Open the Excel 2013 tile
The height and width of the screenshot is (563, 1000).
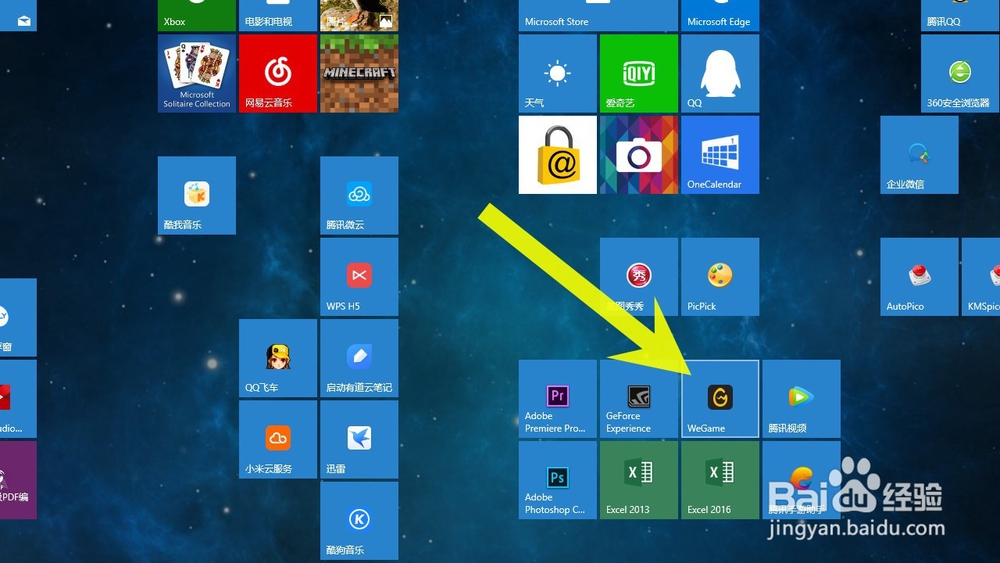(638, 480)
